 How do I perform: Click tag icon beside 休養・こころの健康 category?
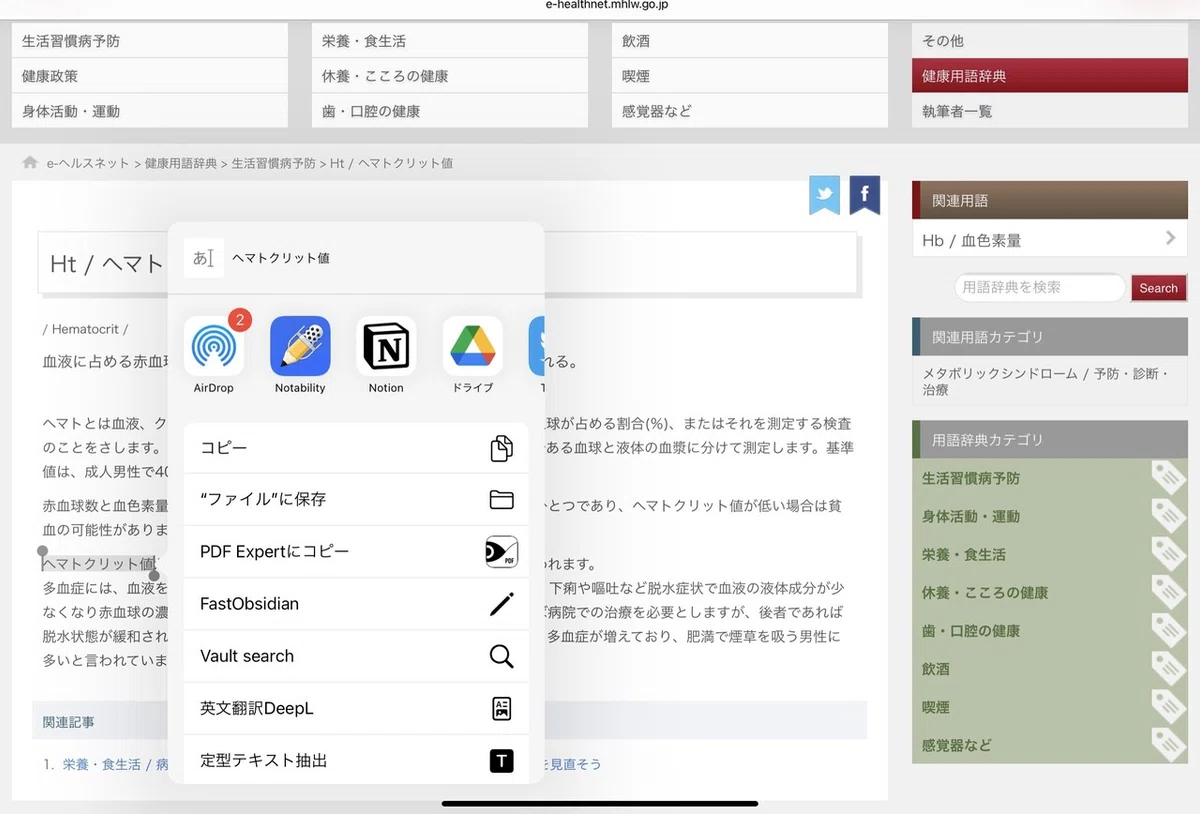1168,593
